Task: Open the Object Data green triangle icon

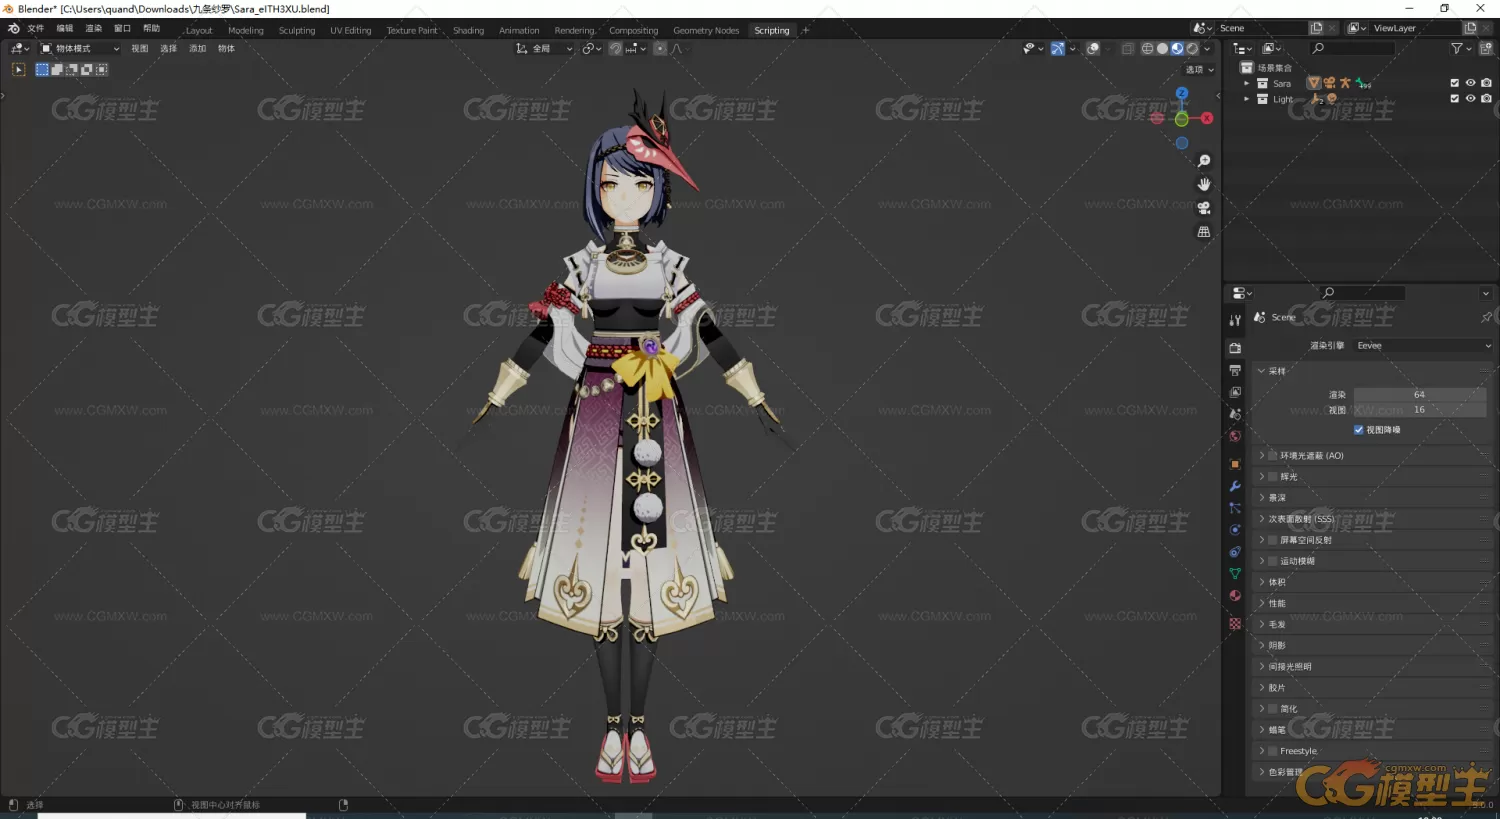Action: 1235,574
